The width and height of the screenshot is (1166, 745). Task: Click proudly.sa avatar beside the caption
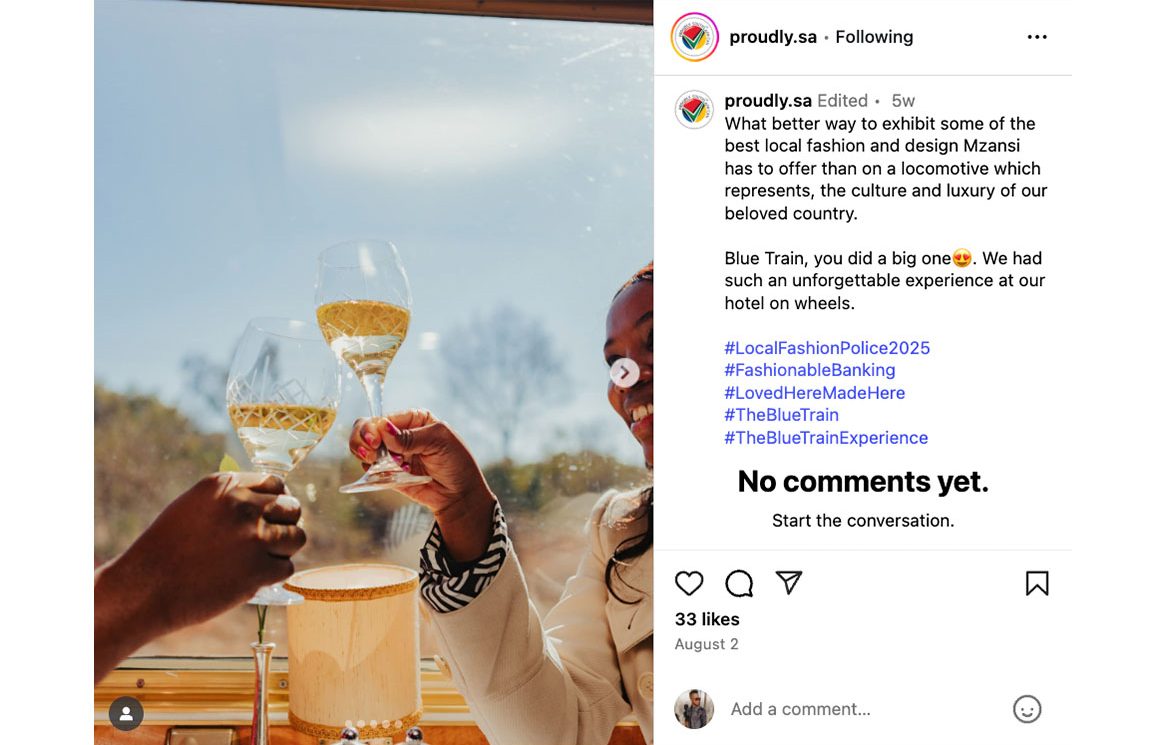[694, 109]
